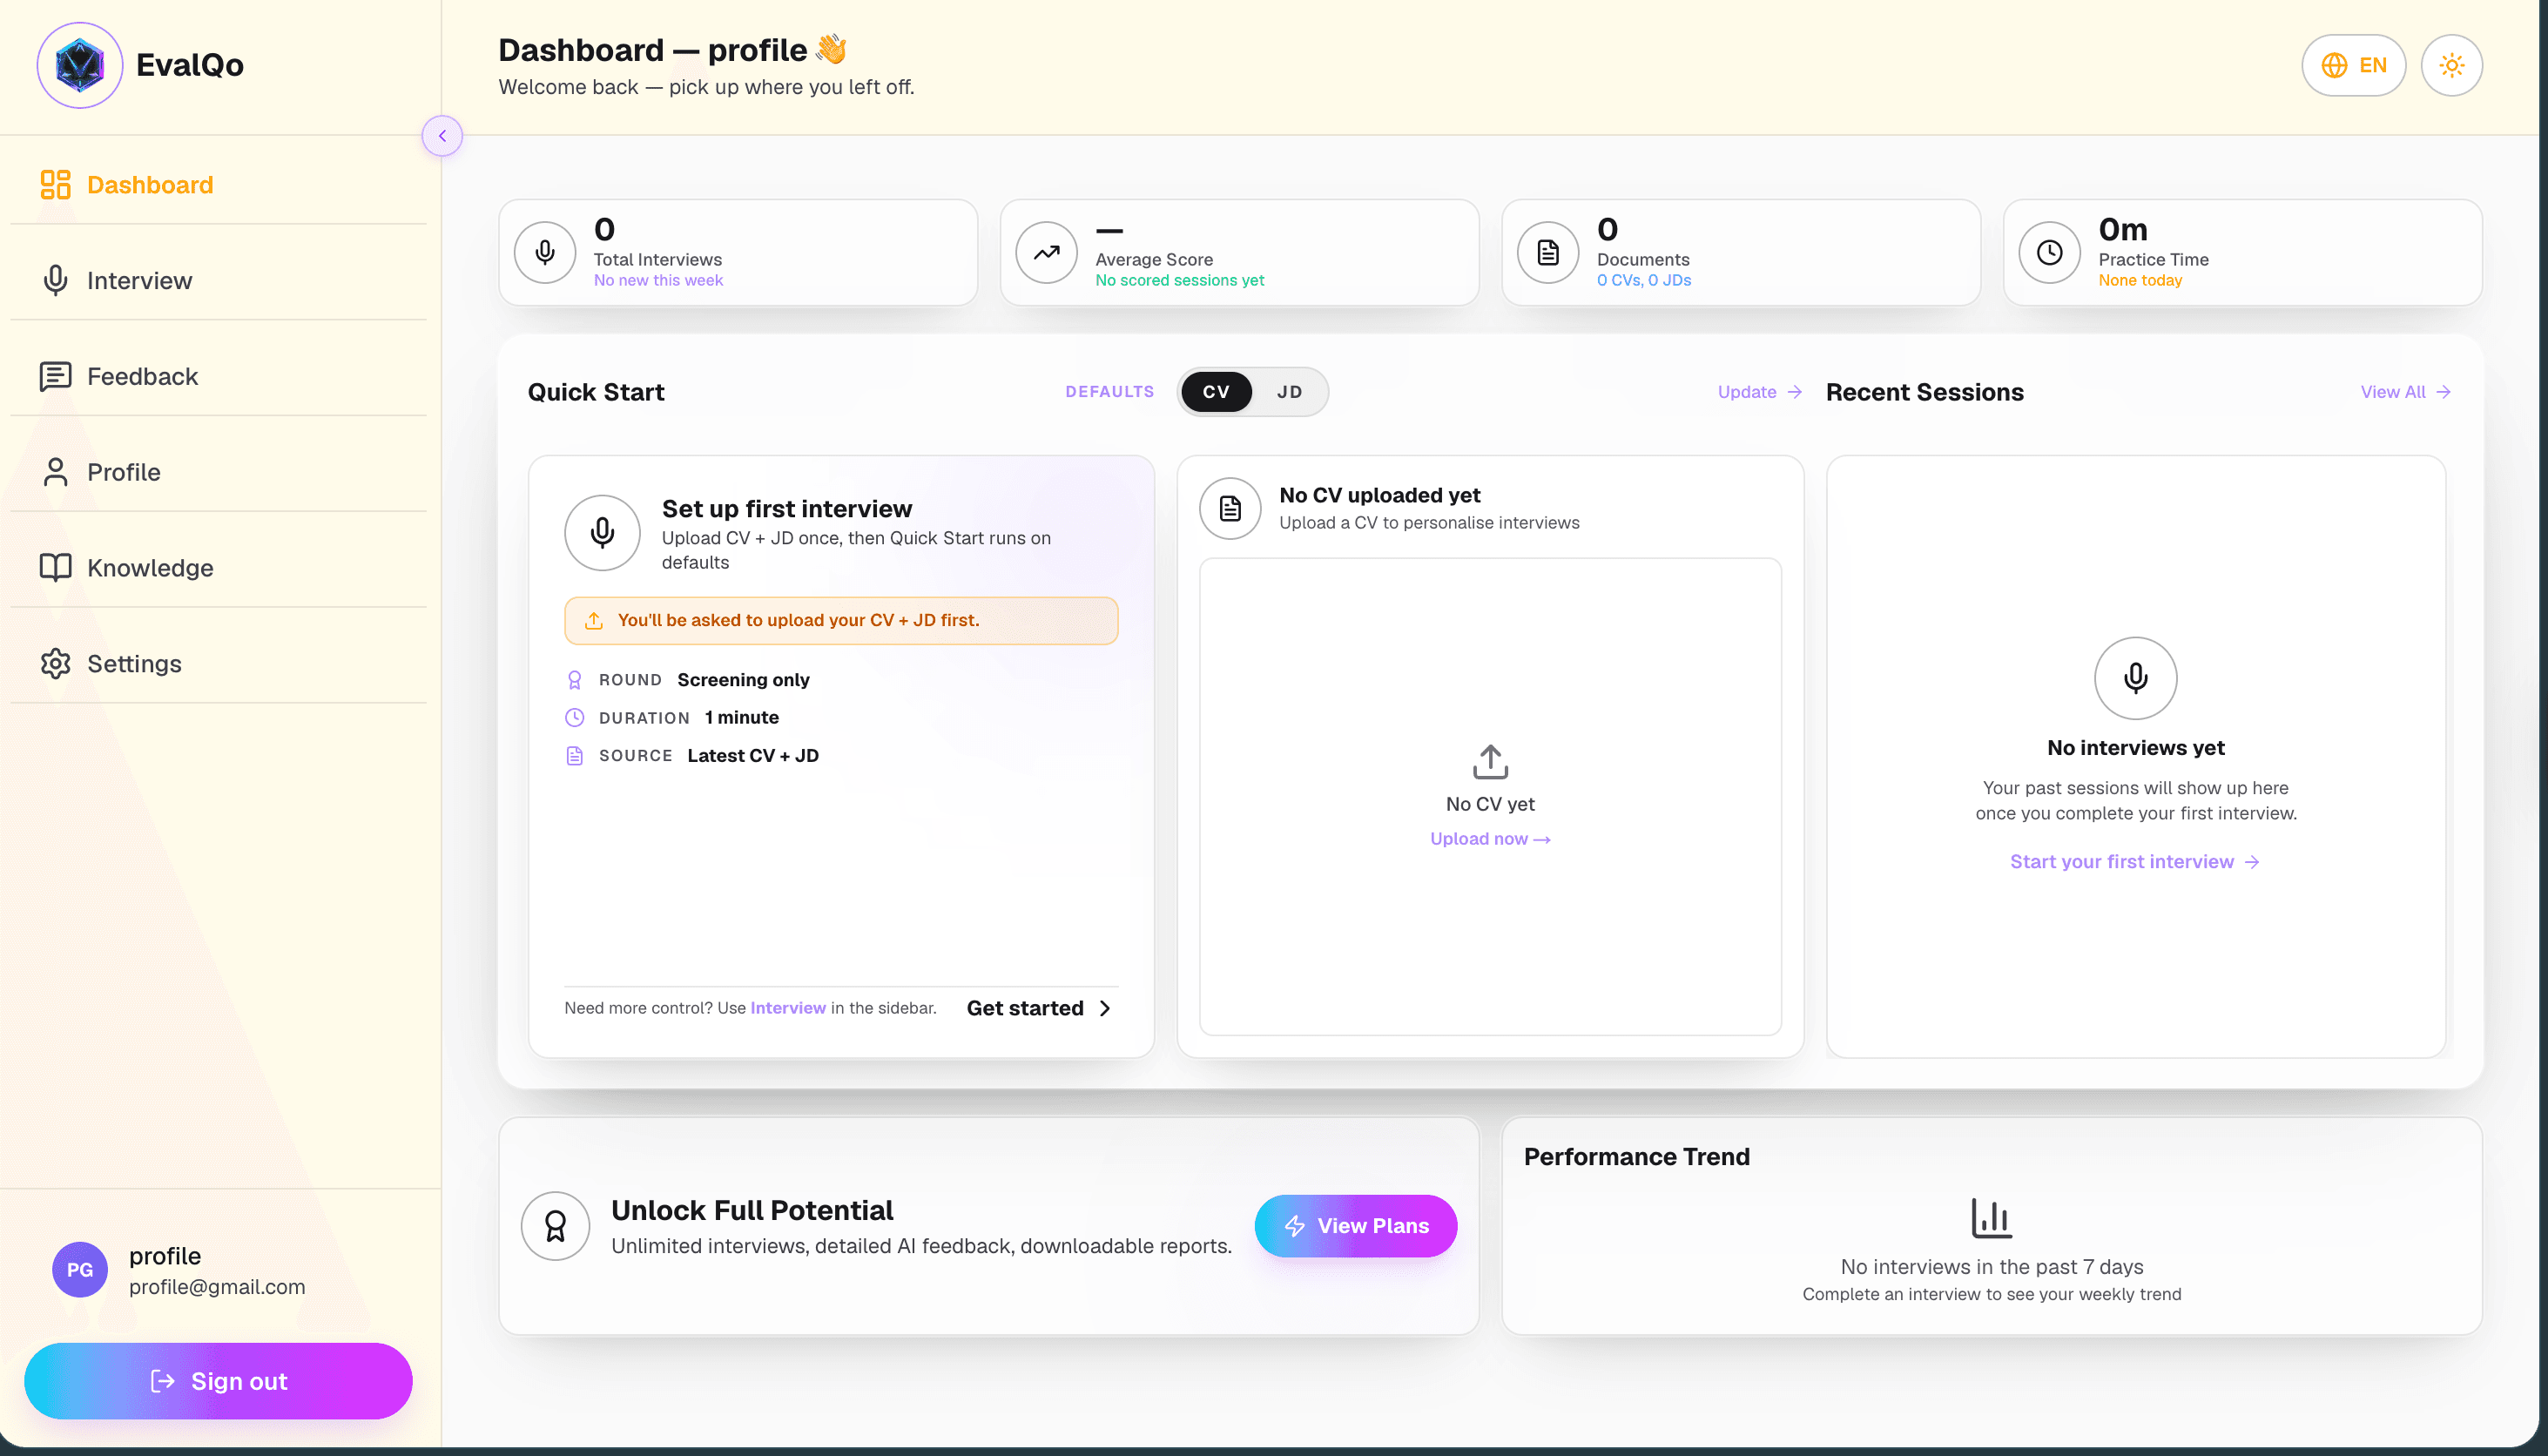Click the 'Latest CV + JD' source value

click(x=753, y=756)
